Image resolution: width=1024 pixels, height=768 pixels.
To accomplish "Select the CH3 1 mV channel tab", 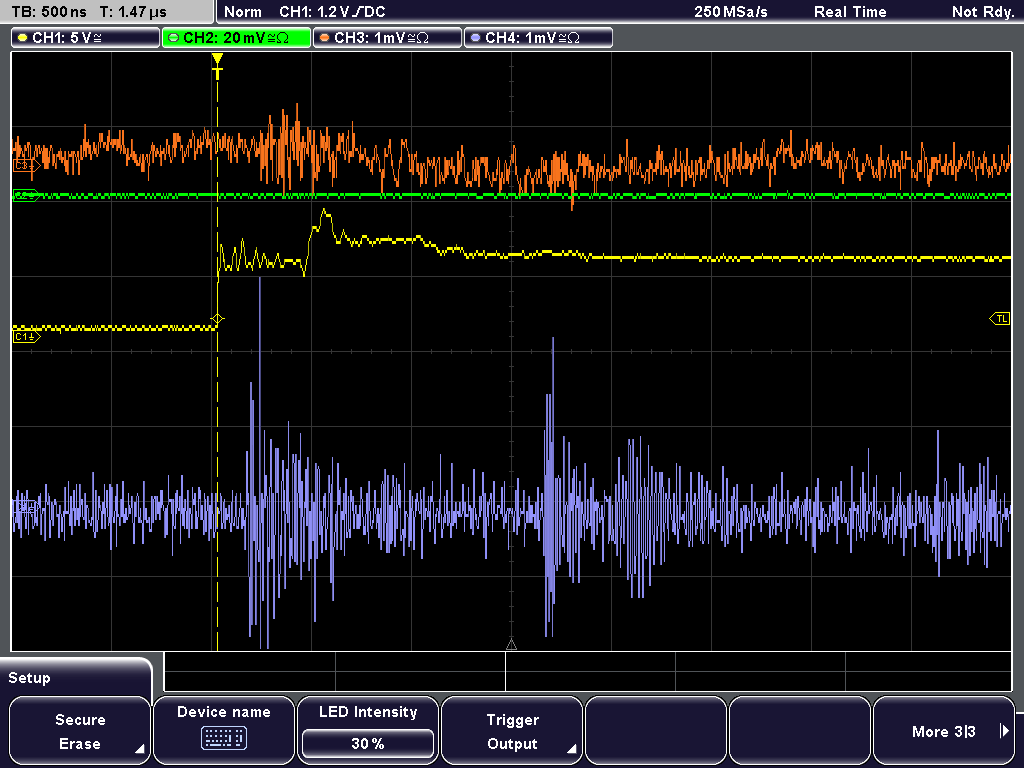I will pos(387,38).
